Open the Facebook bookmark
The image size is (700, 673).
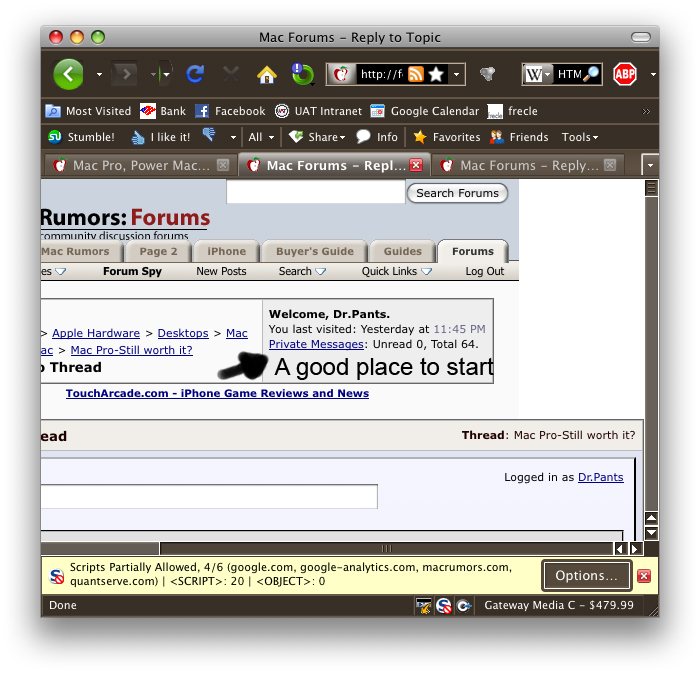230,111
